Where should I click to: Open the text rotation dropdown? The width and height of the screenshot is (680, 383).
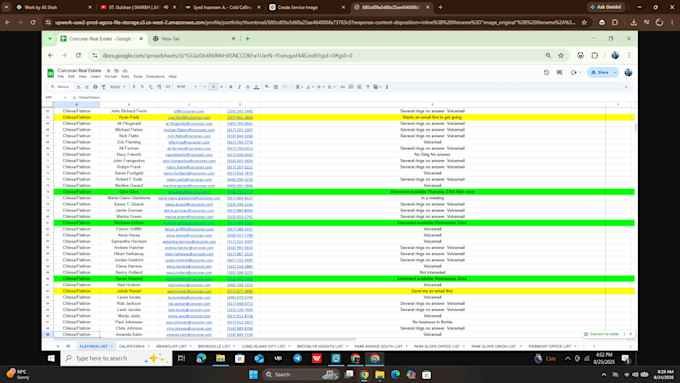point(331,87)
